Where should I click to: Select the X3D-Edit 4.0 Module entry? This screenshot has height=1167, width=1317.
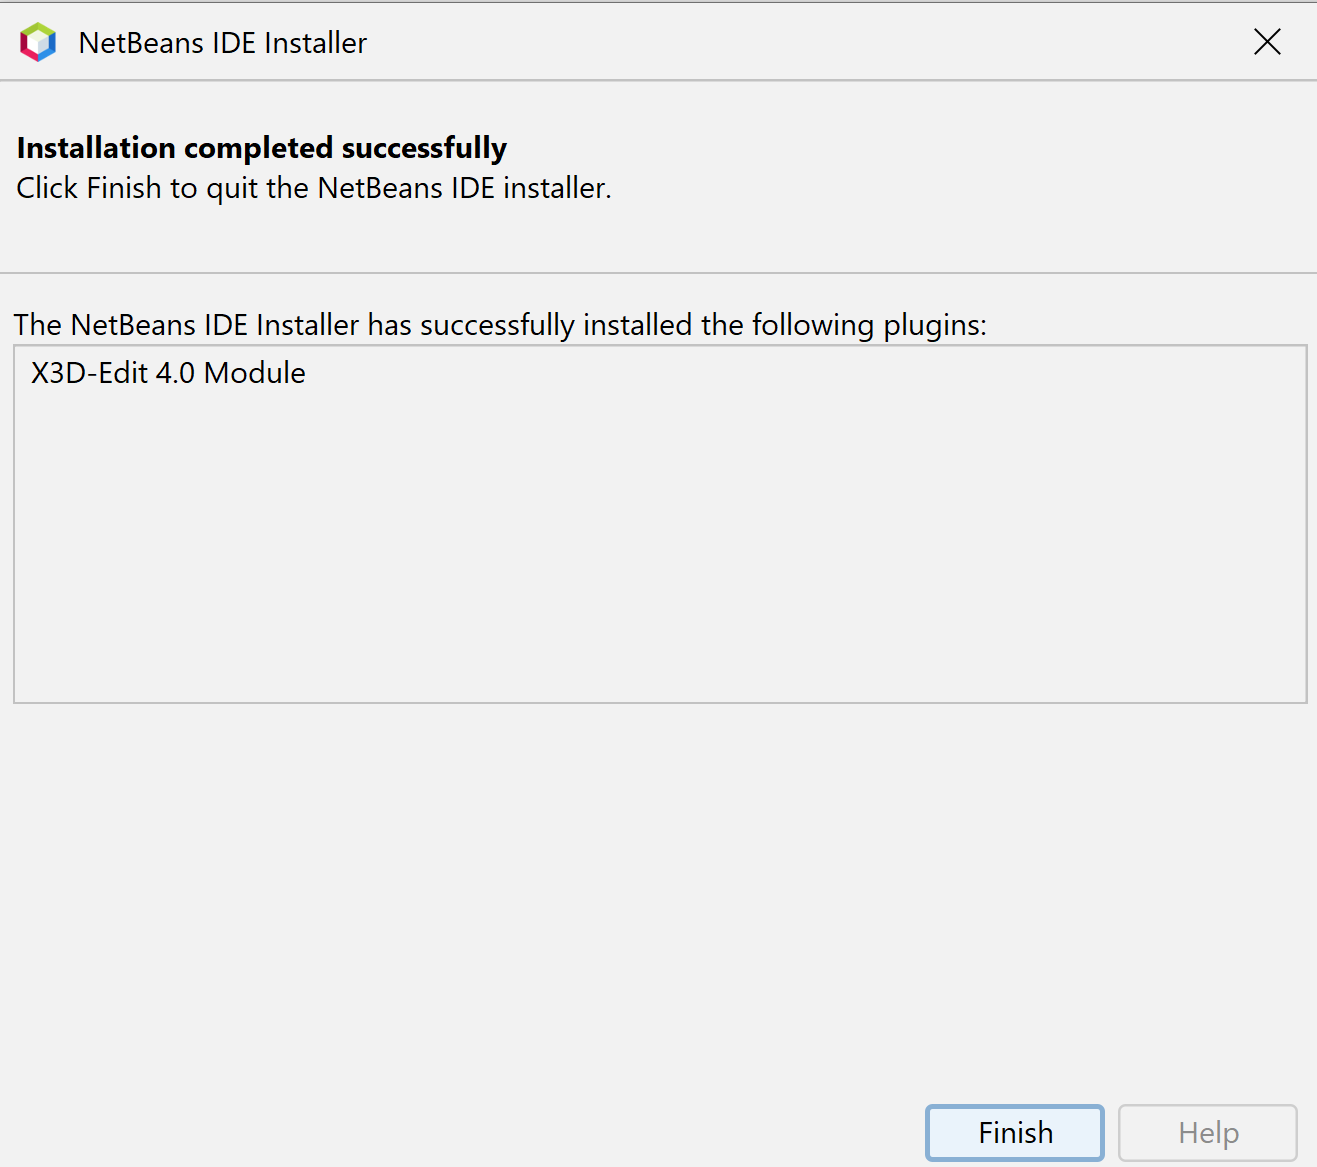[x=168, y=373]
